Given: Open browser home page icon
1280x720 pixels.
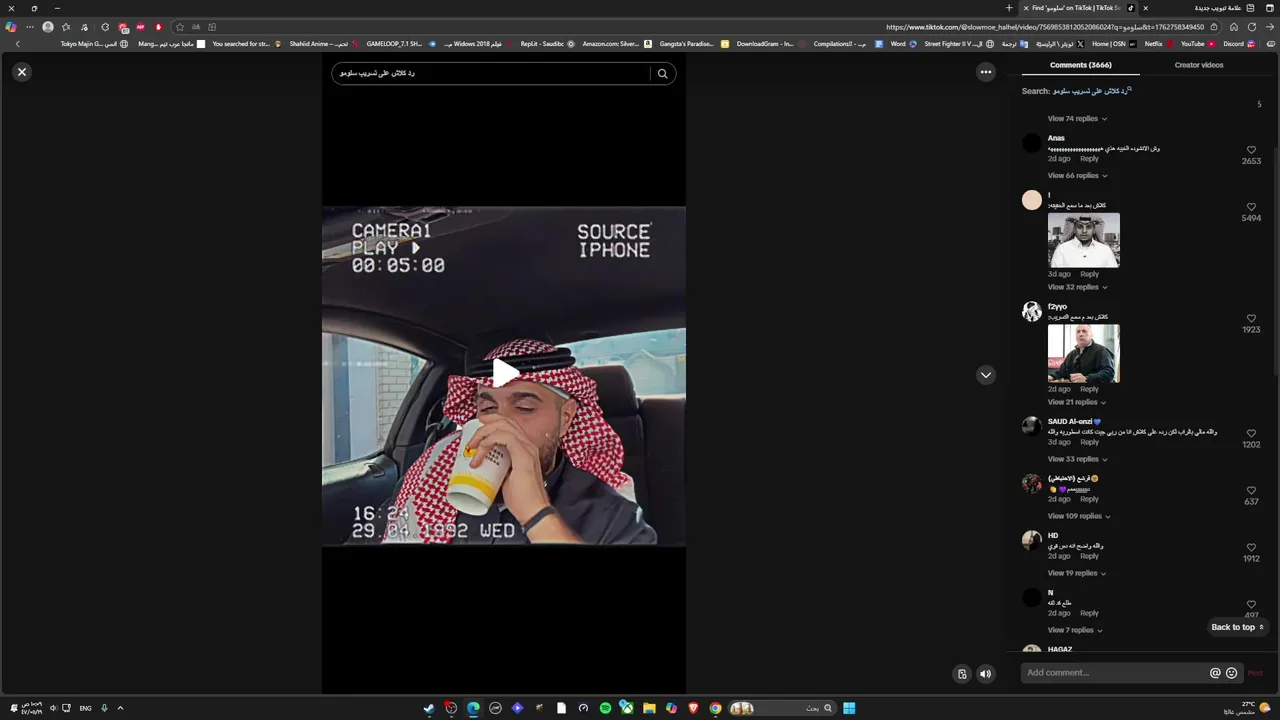Looking at the screenshot, I should (1234, 27).
